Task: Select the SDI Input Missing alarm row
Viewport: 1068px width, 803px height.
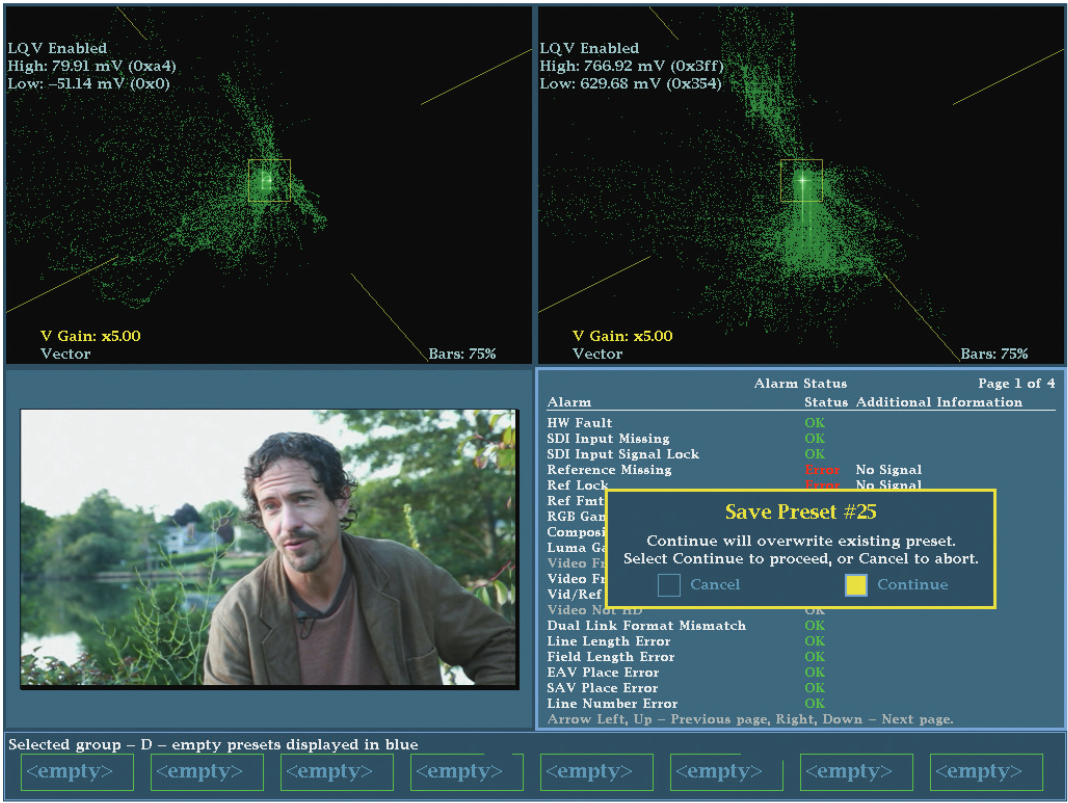Action: (x=800, y=439)
